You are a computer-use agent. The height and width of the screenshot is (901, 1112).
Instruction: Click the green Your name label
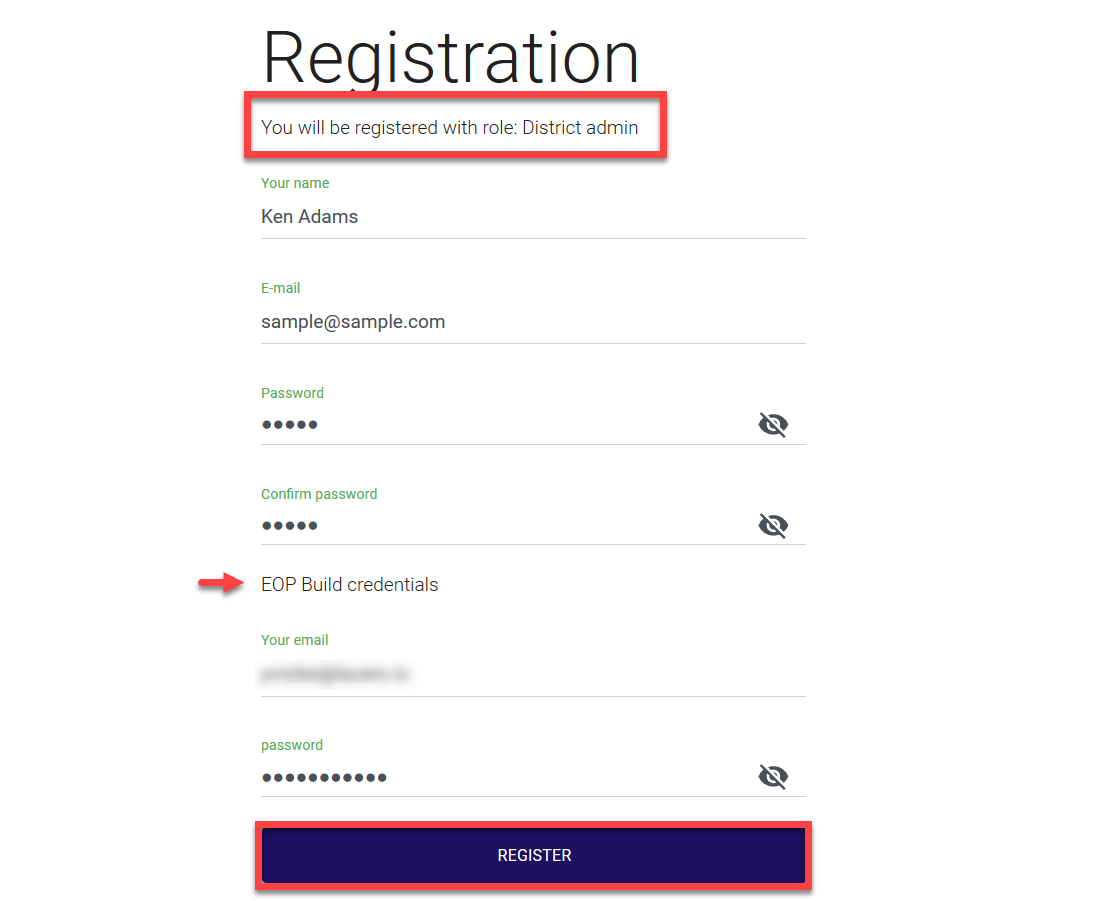tap(295, 183)
